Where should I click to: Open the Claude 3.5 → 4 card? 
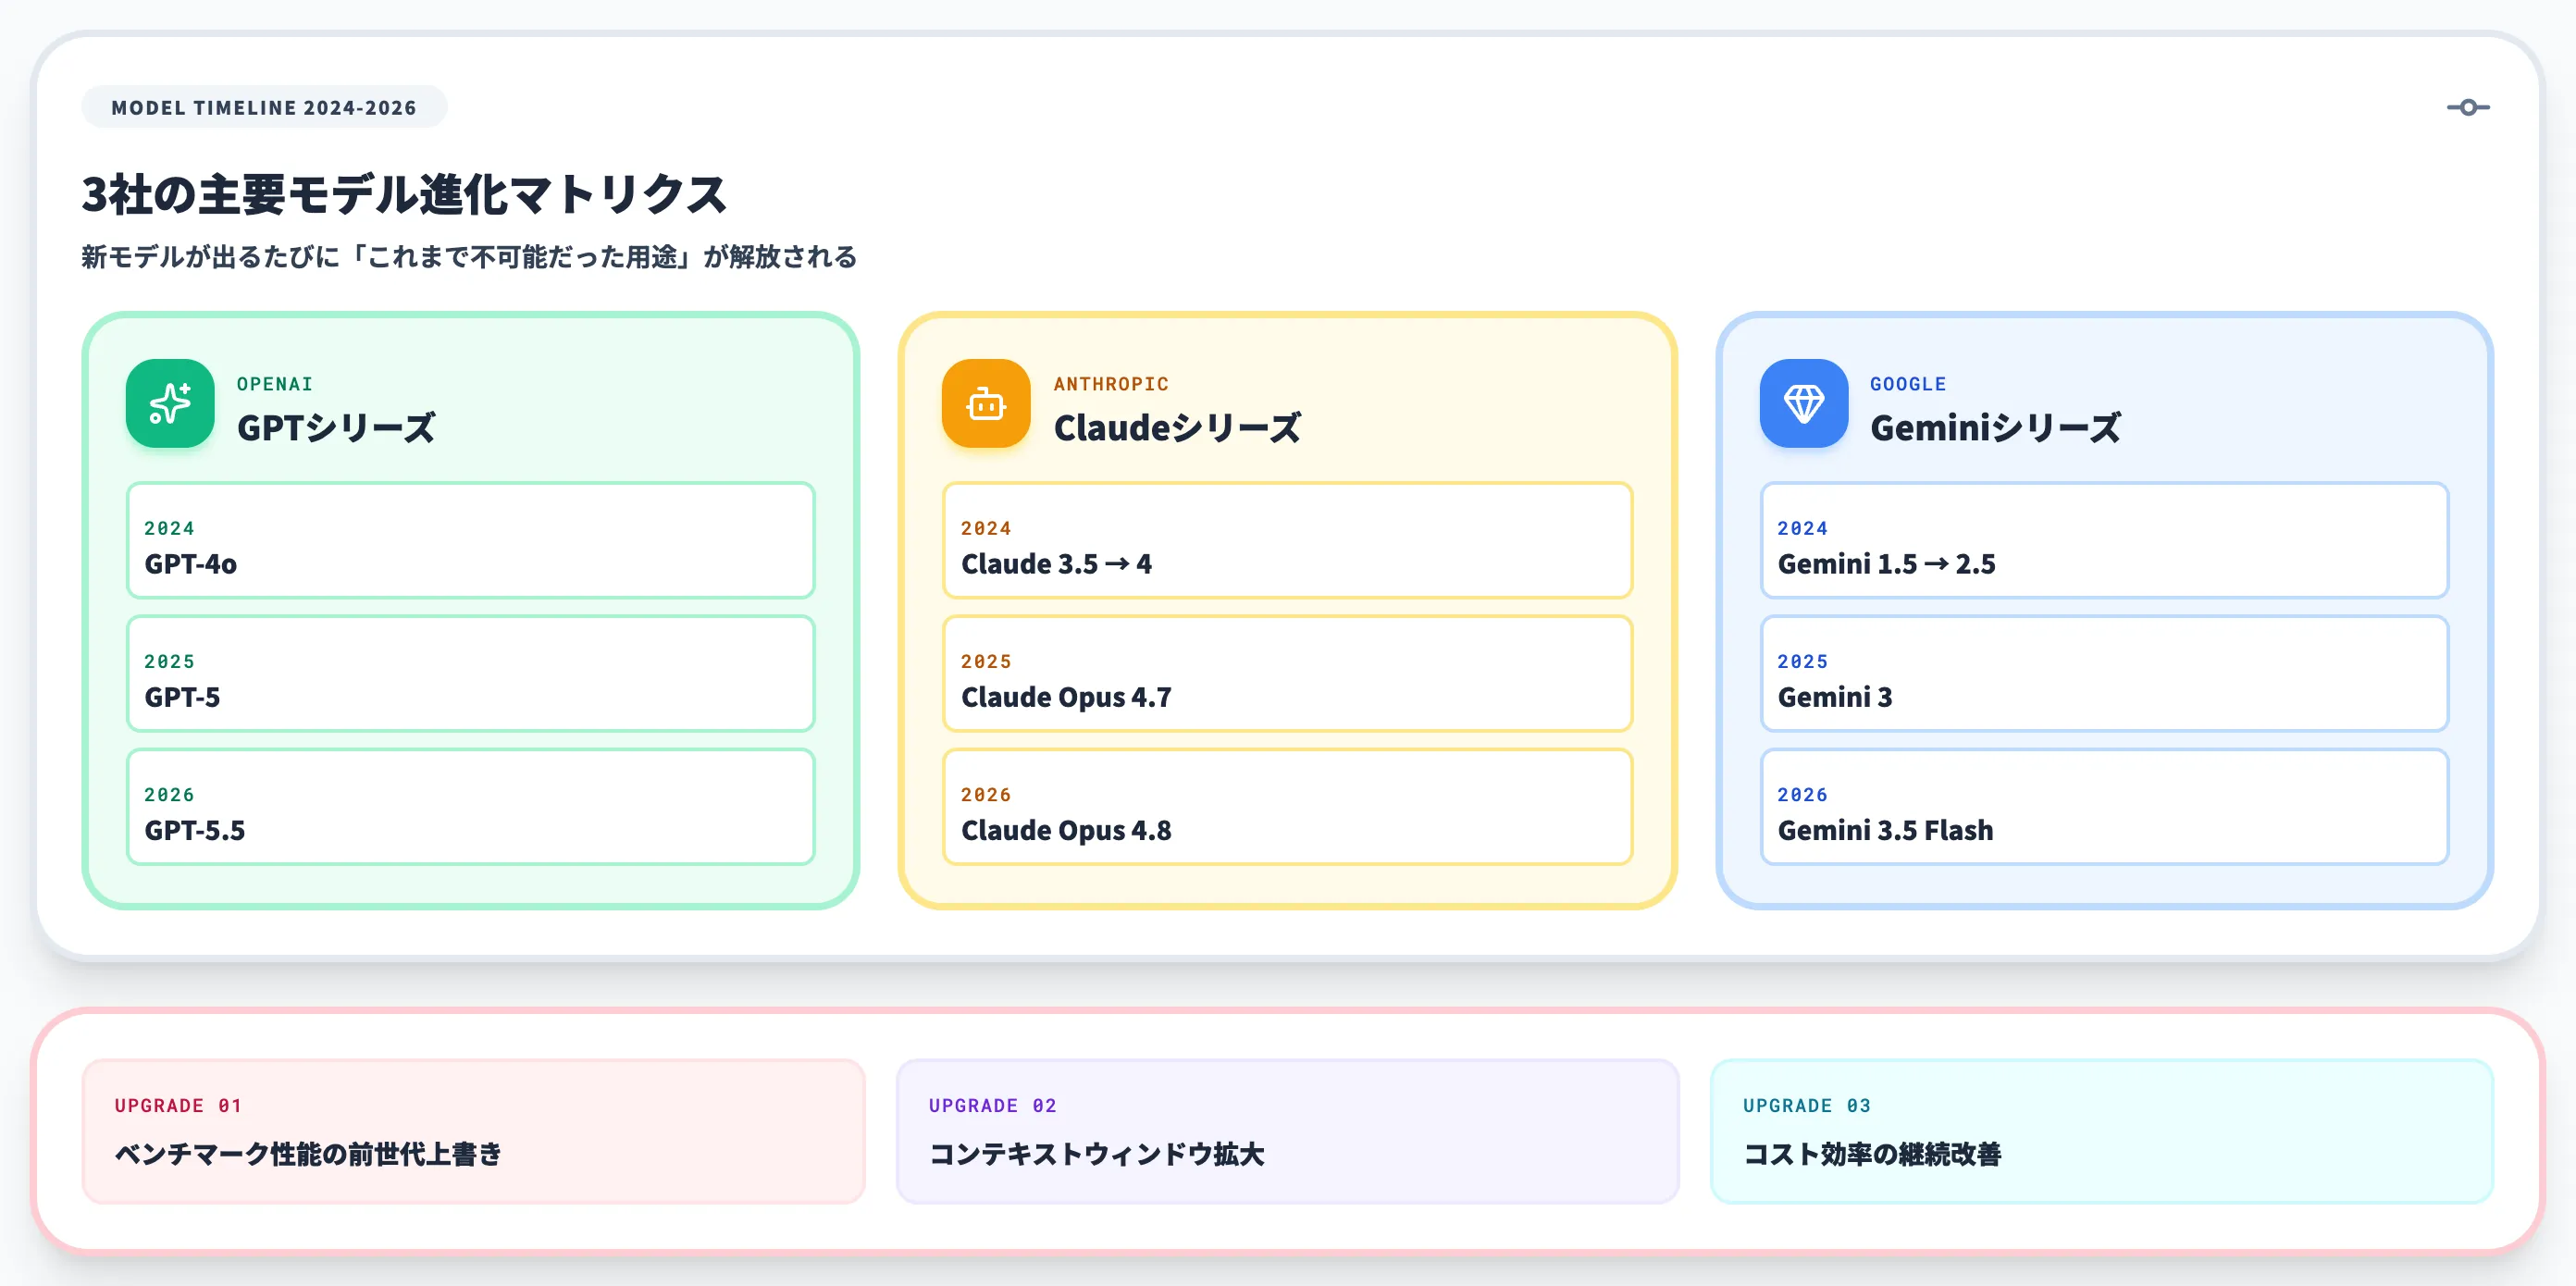coord(1287,540)
